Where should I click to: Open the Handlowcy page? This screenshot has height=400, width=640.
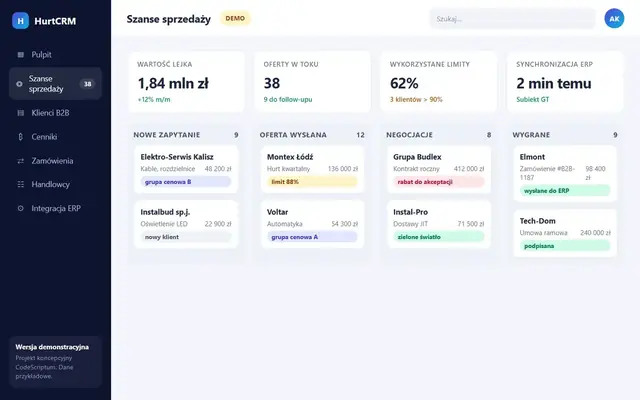coord(55,184)
